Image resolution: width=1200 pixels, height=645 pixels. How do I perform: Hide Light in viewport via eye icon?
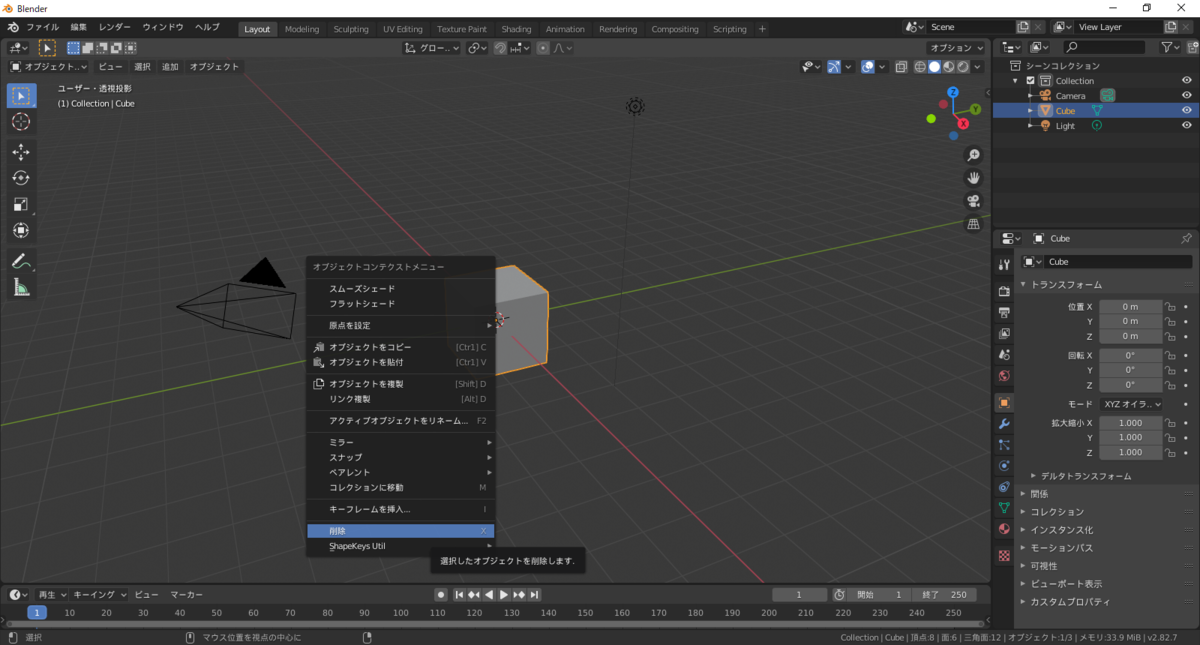(1186, 126)
